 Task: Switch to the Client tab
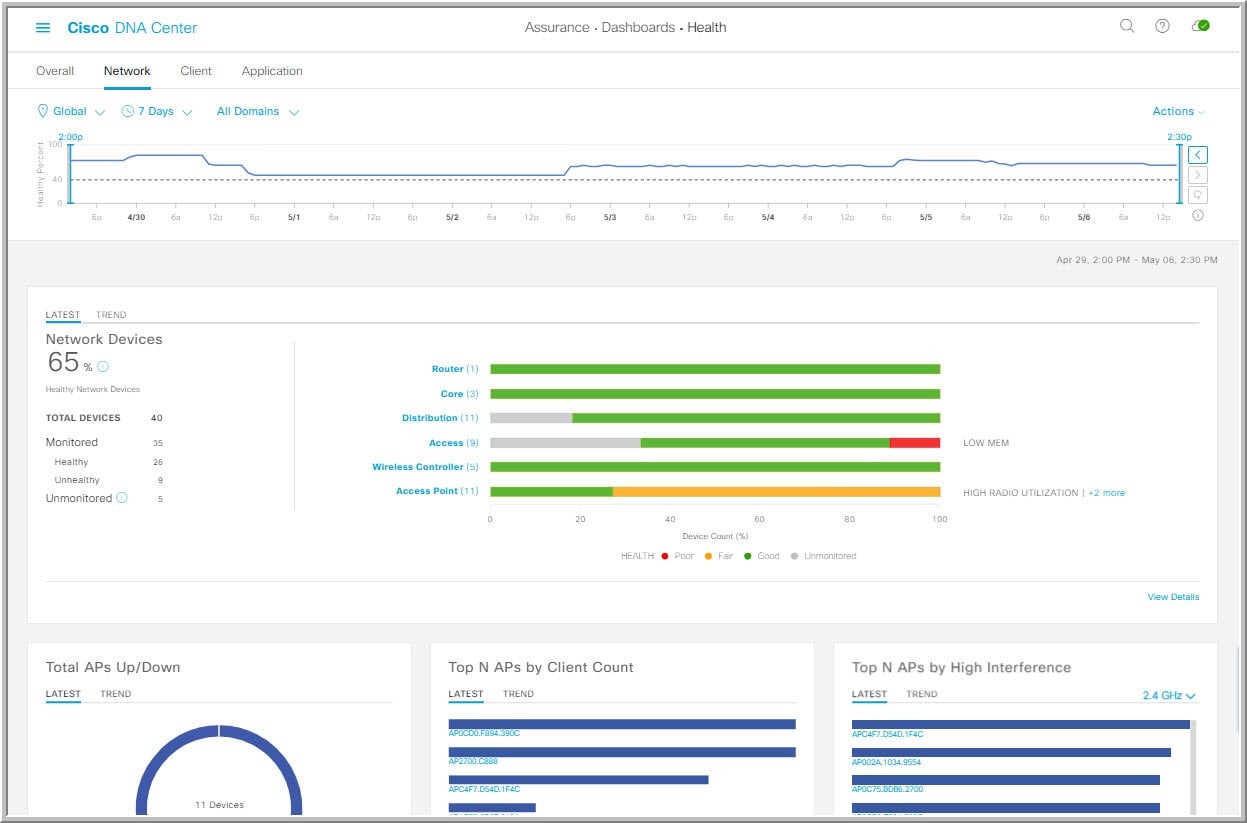(196, 71)
